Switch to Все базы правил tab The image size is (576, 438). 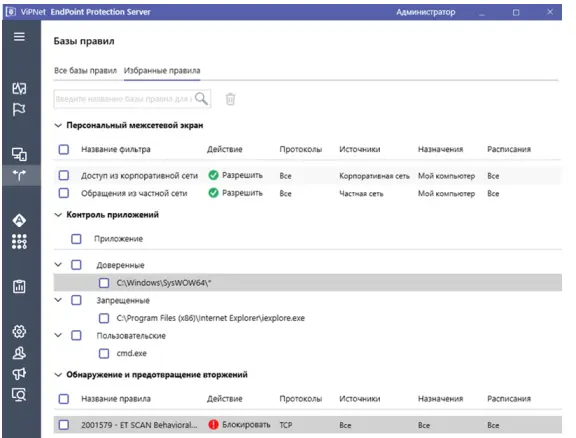pos(85,71)
